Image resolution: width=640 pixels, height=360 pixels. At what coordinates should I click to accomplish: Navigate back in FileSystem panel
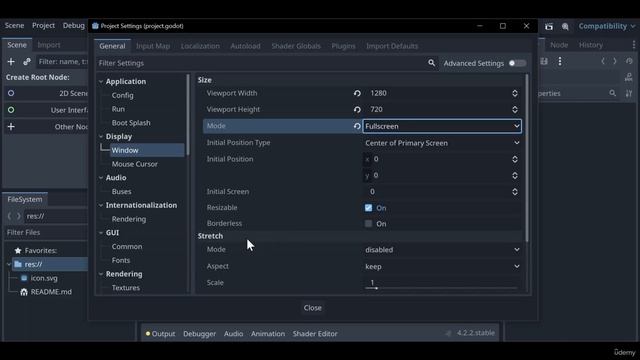[9, 216]
